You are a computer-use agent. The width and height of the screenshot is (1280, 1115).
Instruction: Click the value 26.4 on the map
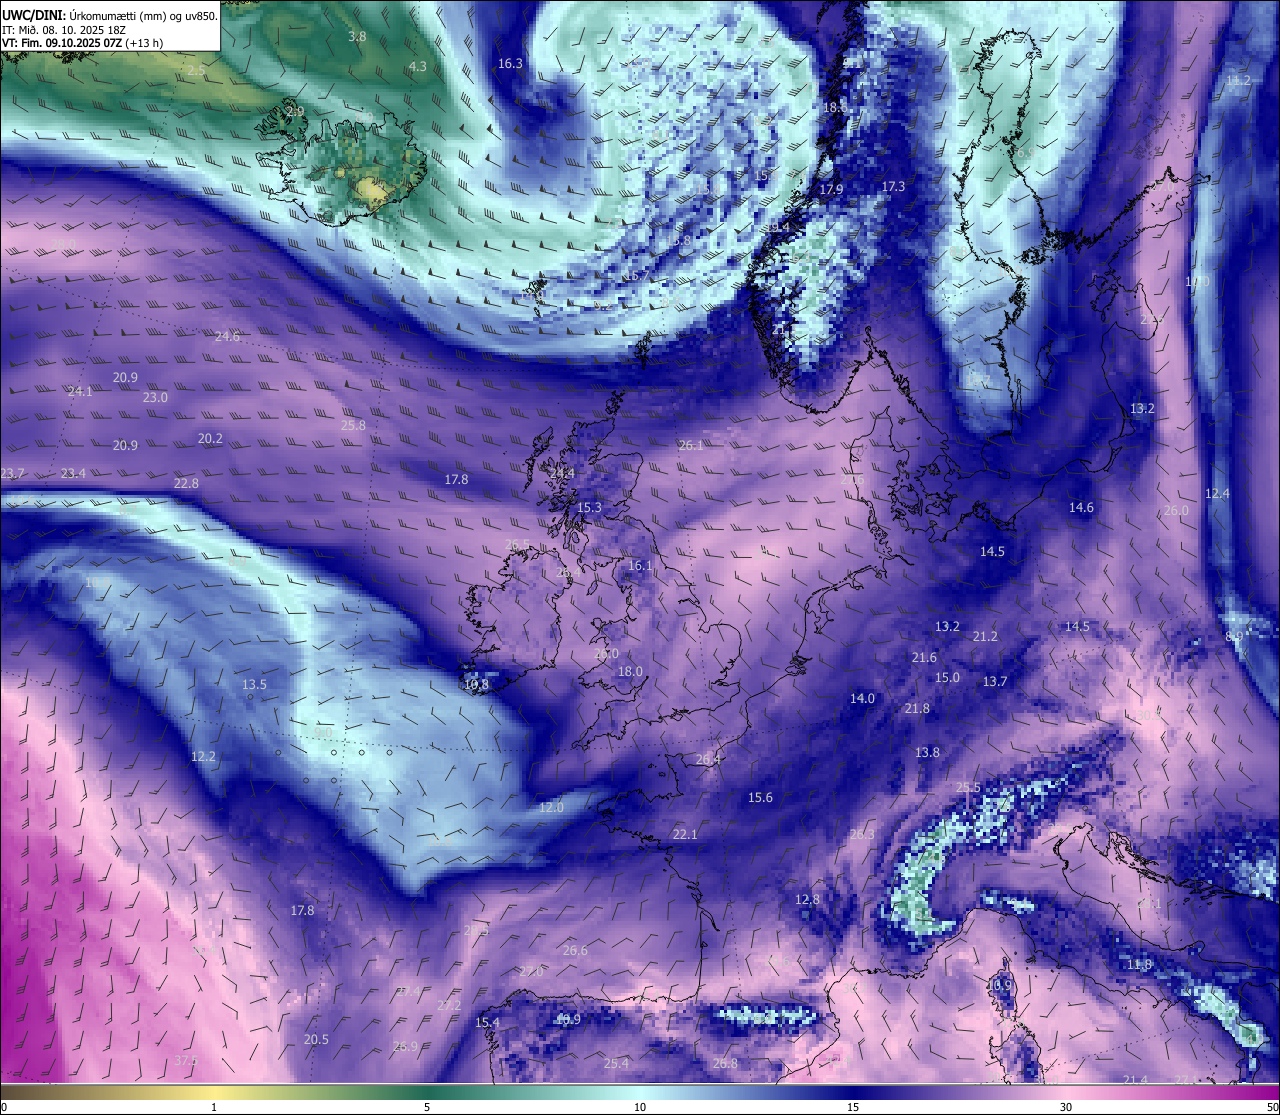[x=708, y=759]
